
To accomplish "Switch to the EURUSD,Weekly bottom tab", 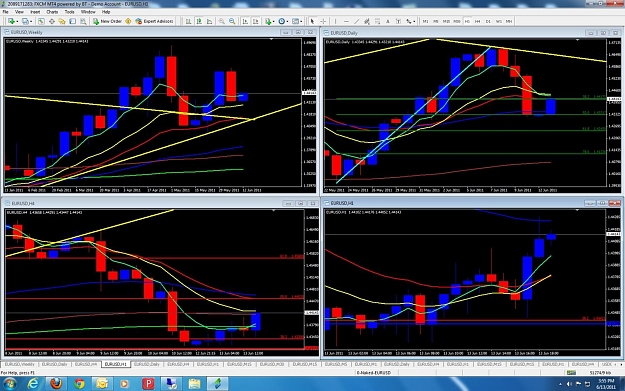I will click(19, 364).
